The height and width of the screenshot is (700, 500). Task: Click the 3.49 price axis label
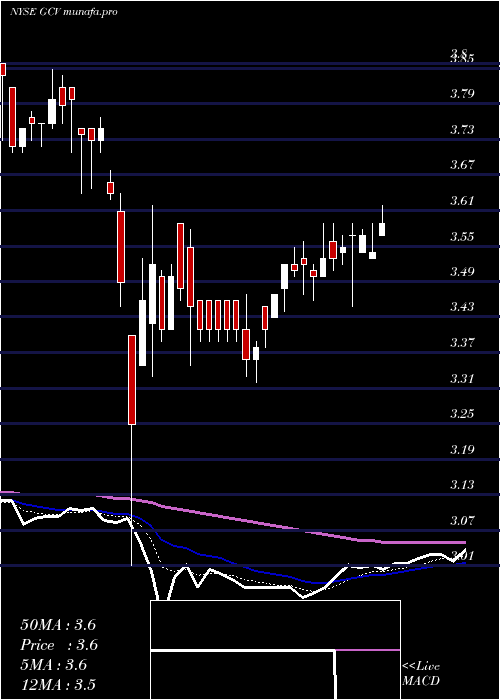tap(462, 271)
